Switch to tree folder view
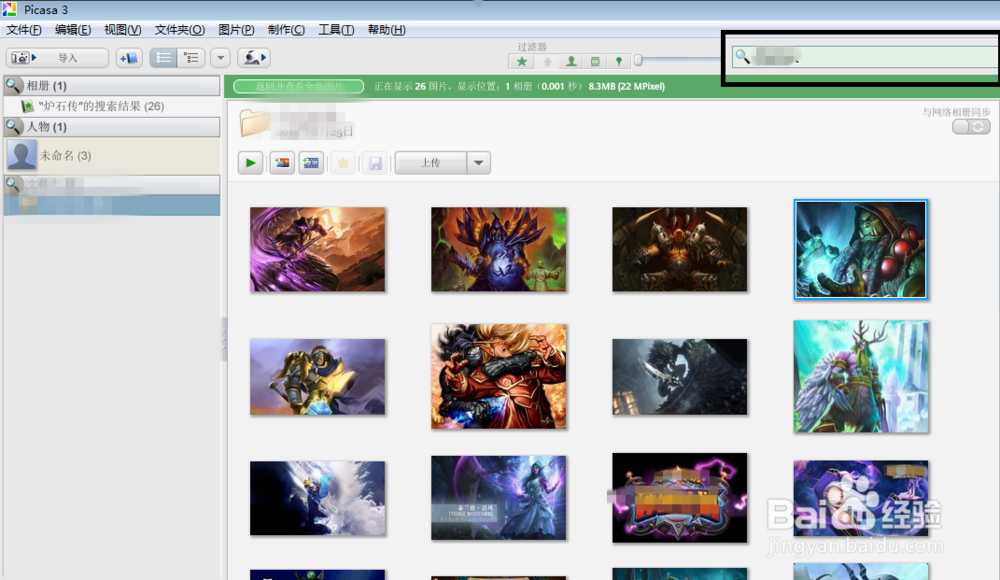Image resolution: width=1000 pixels, height=580 pixels. coord(191,58)
